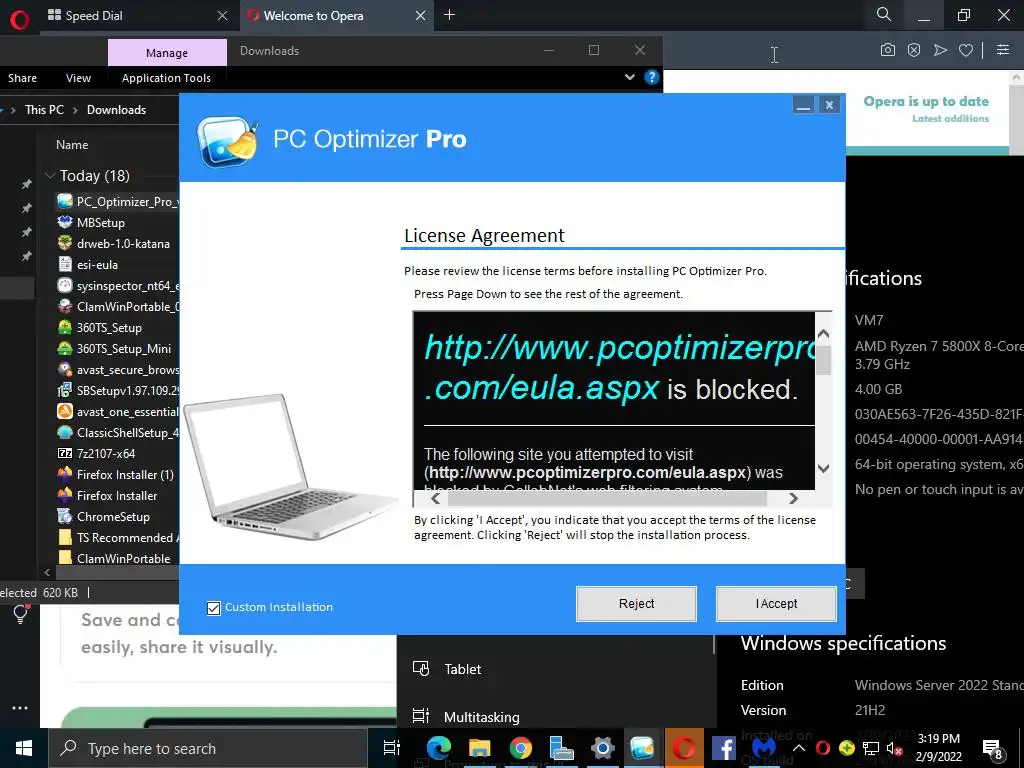Select the Firefox Installer (1) file
Viewport: 1024px width, 768px height.
point(125,475)
